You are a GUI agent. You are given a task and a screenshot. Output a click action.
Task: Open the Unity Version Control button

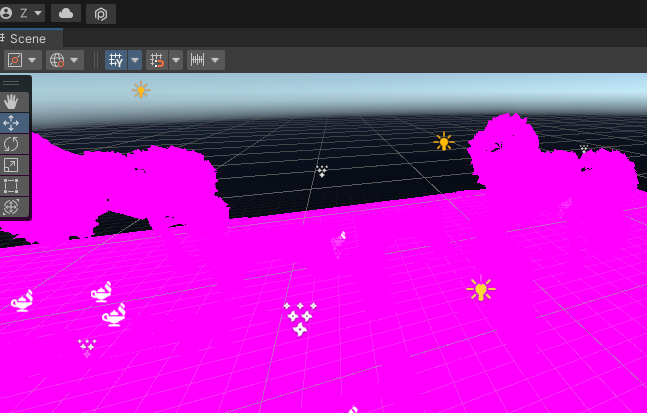pyautogui.click(x=100, y=13)
